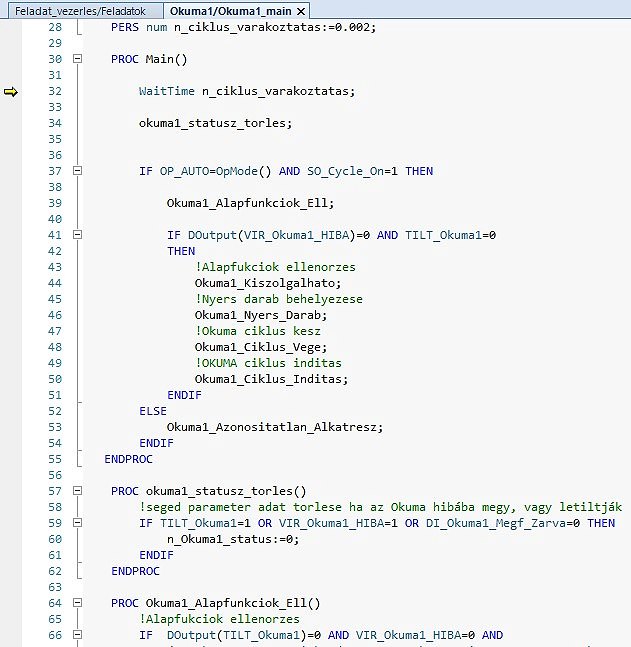Click the Okuma1_Kiszolgalhato procedure call
The width and height of the screenshot is (631, 647).
254,283
